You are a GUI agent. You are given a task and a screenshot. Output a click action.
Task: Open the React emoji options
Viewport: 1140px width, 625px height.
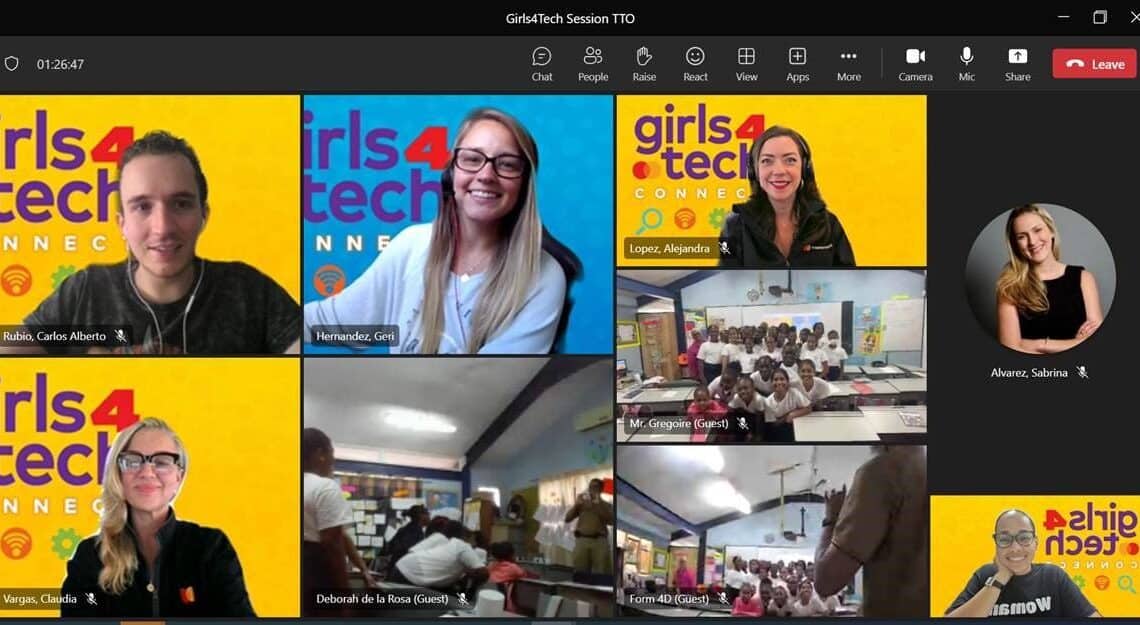[x=695, y=64]
